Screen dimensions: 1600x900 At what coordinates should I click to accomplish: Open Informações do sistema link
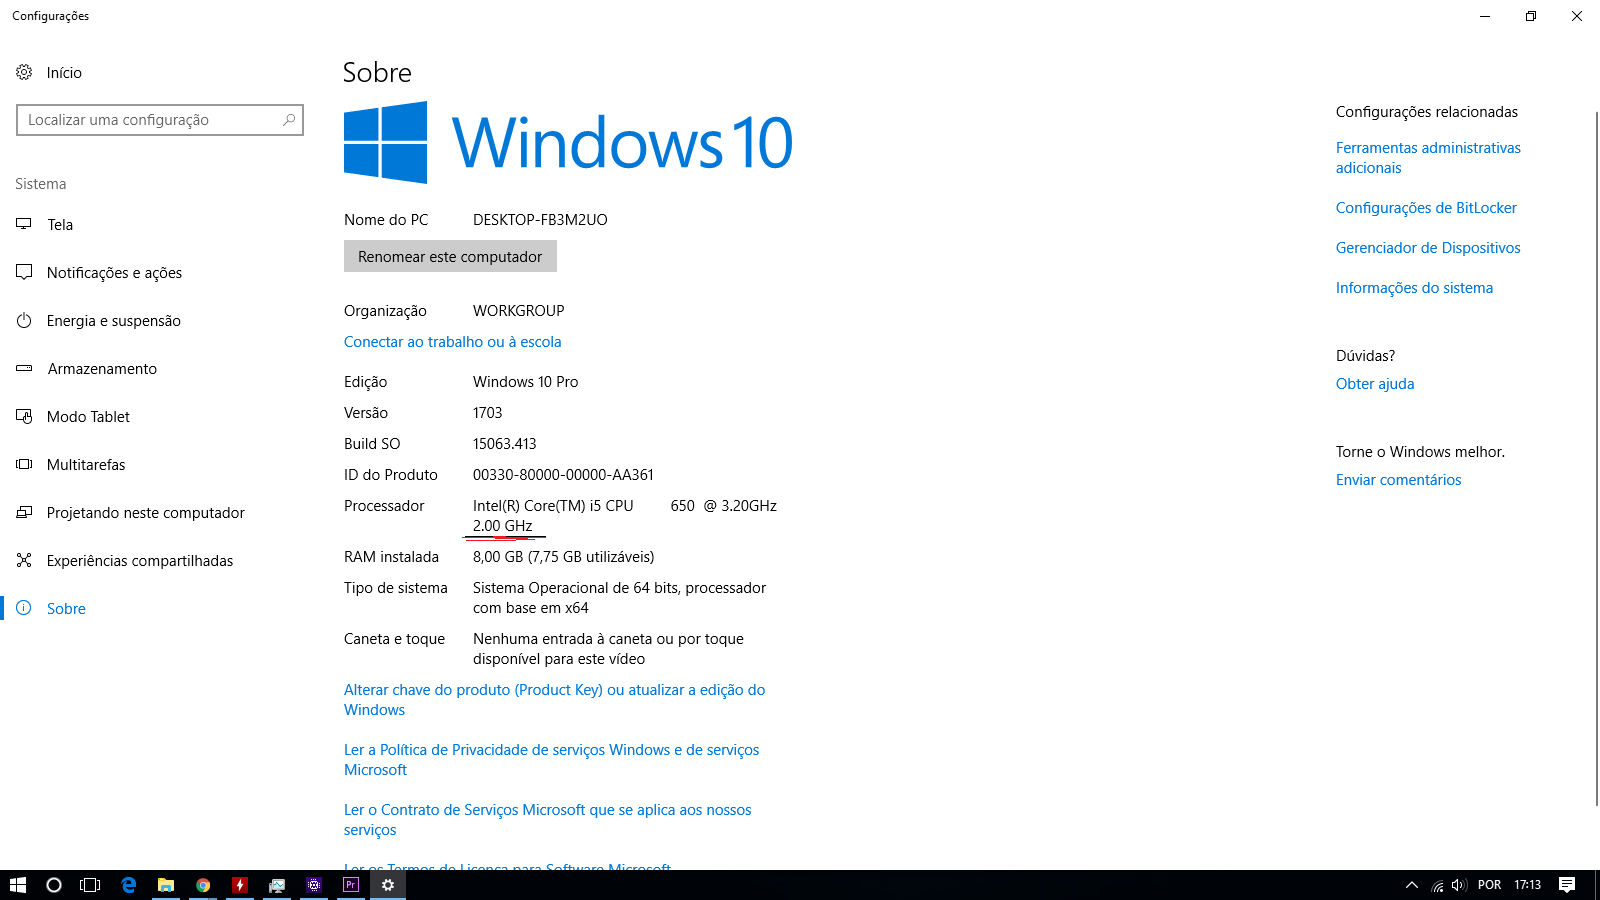tap(1414, 288)
